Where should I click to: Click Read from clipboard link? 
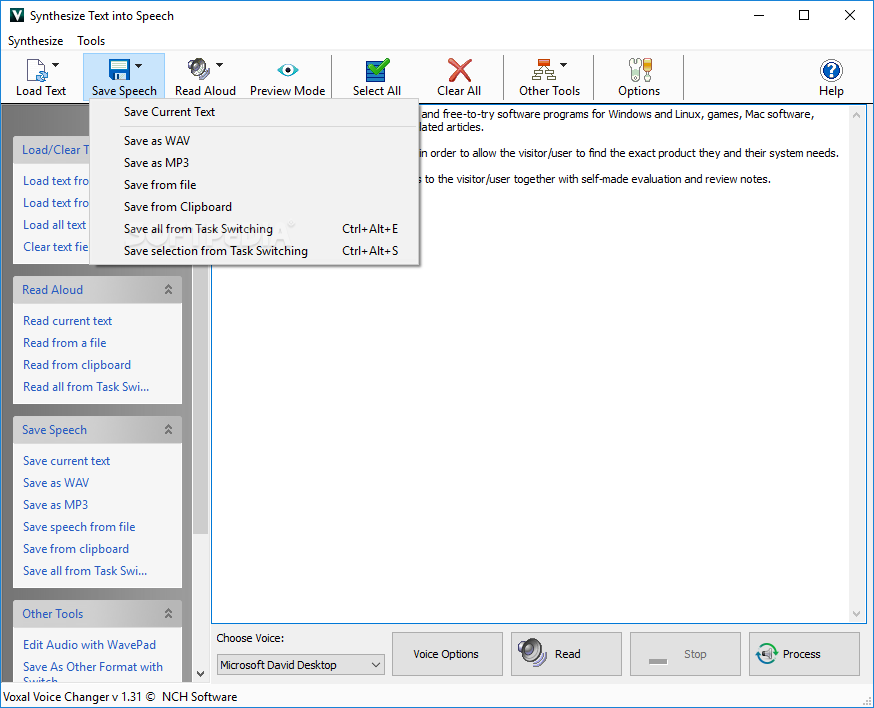click(77, 365)
